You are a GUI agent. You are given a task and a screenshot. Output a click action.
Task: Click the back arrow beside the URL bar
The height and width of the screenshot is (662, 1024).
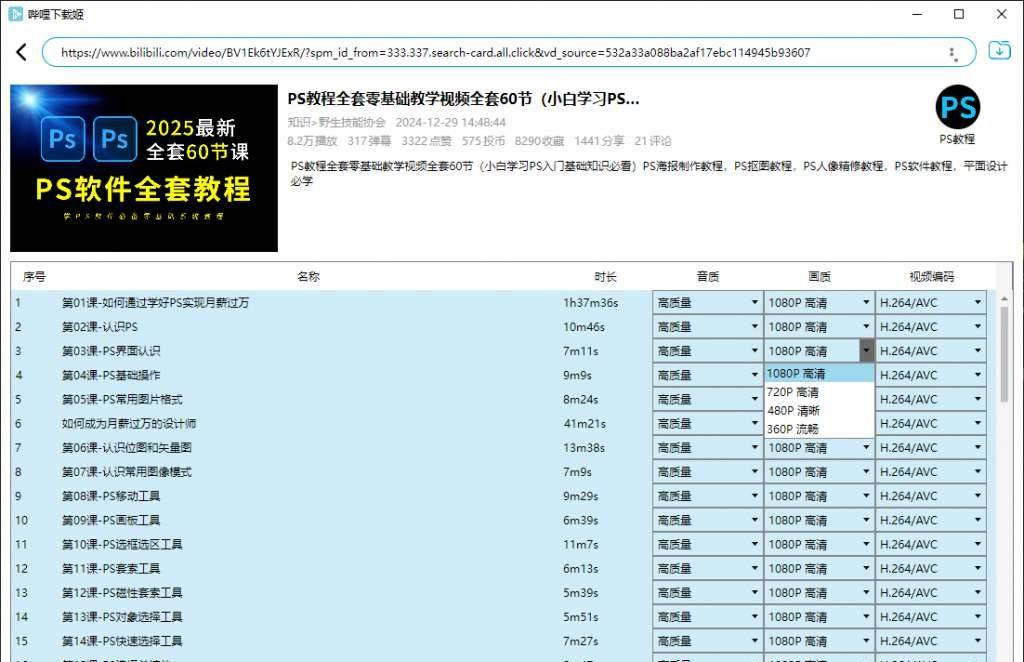(x=21, y=53)
